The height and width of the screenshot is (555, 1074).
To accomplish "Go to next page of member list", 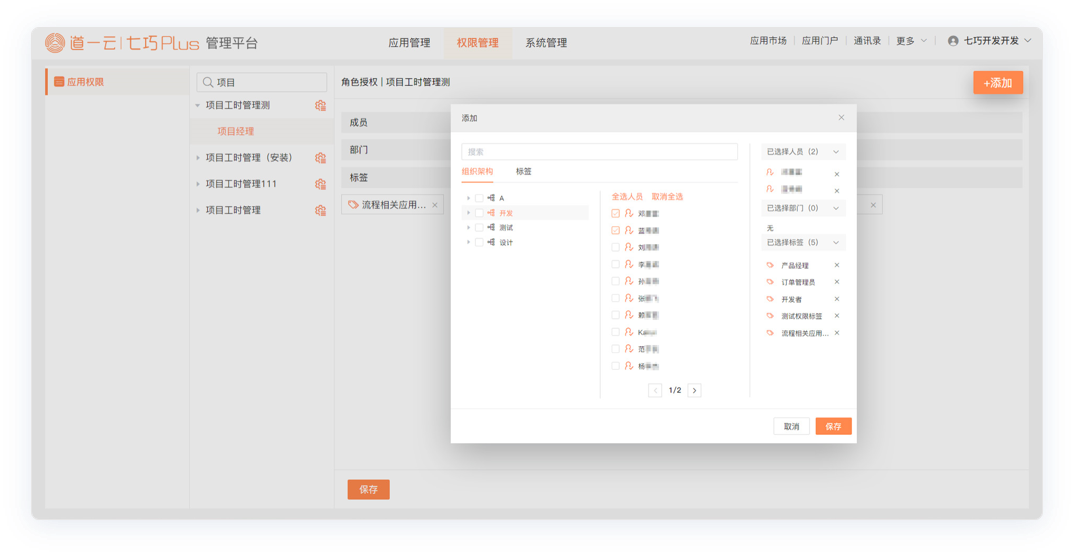I will tap(695, 390).
